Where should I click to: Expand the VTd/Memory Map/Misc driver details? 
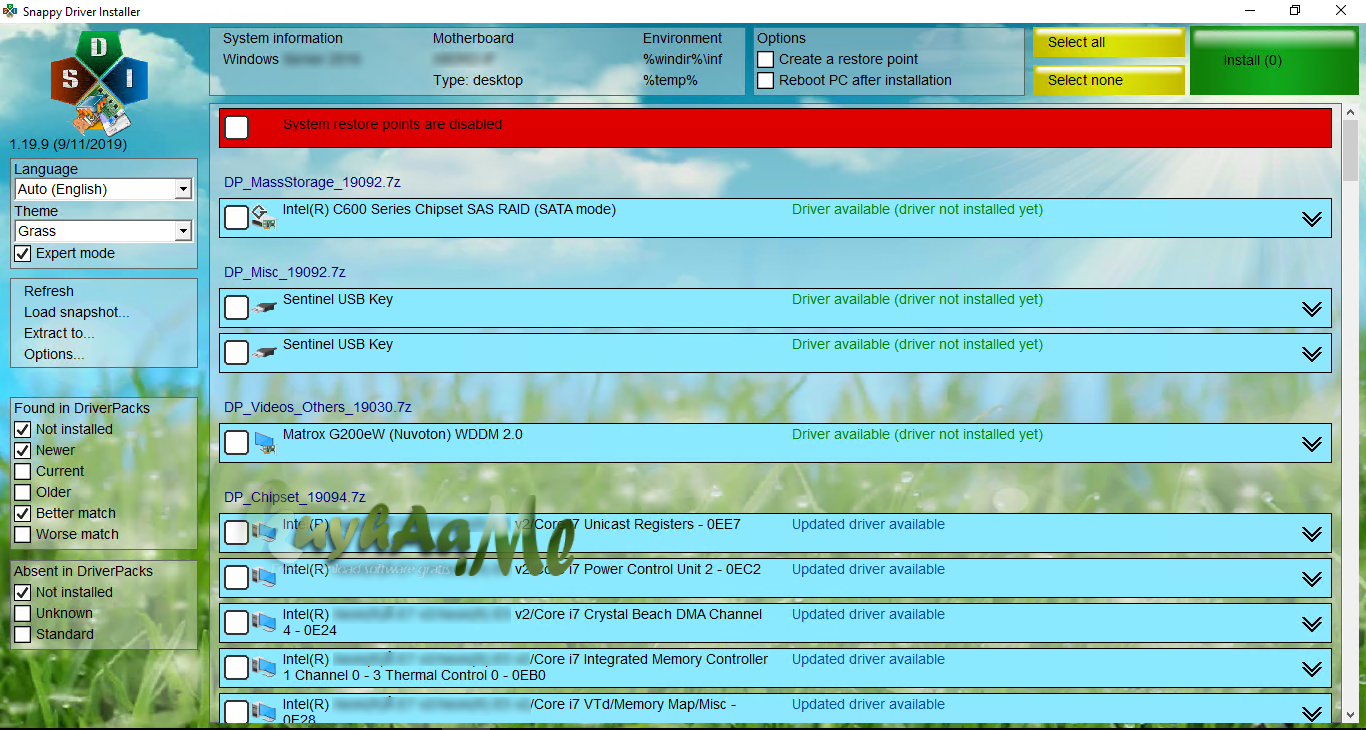(1312, 713)
